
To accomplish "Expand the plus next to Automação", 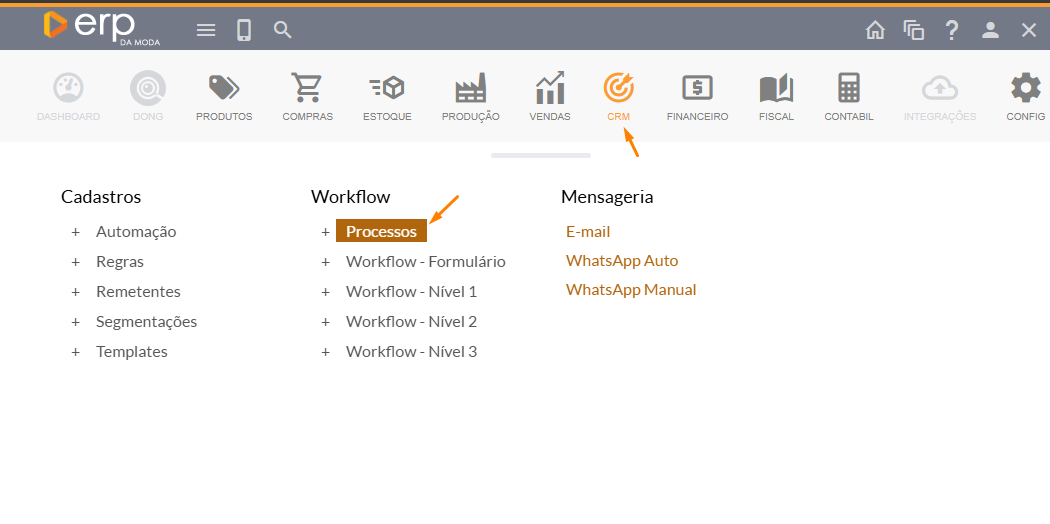I will 75,232.
